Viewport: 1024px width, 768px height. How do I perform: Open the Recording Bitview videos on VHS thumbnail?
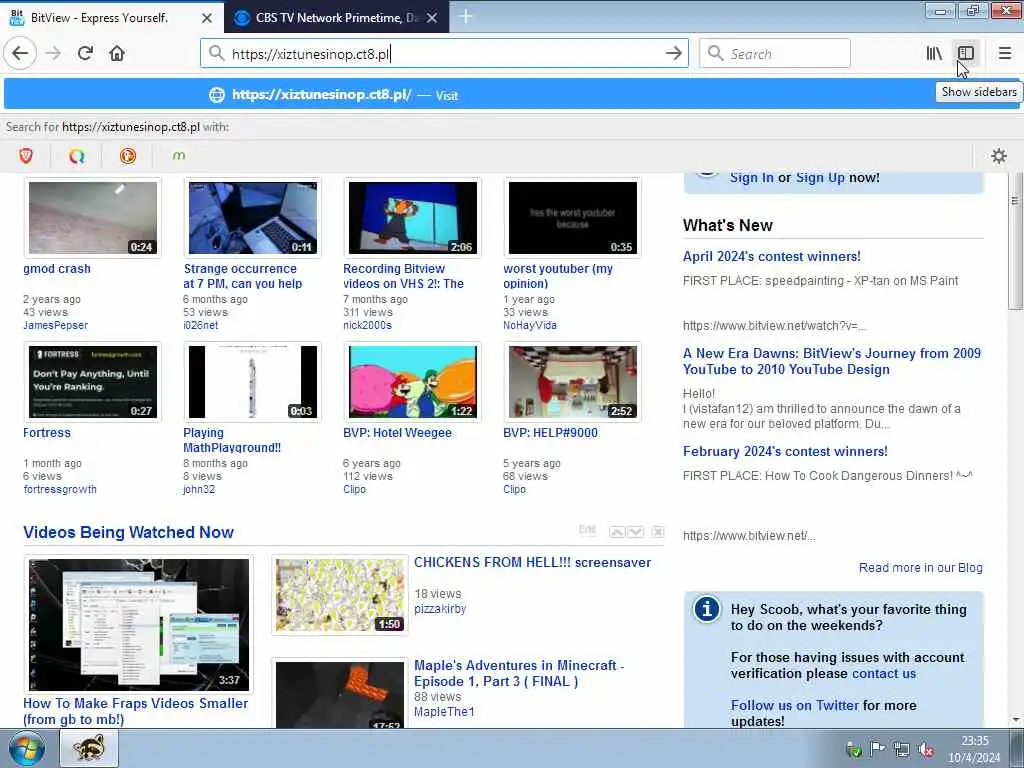click(413, 217)
